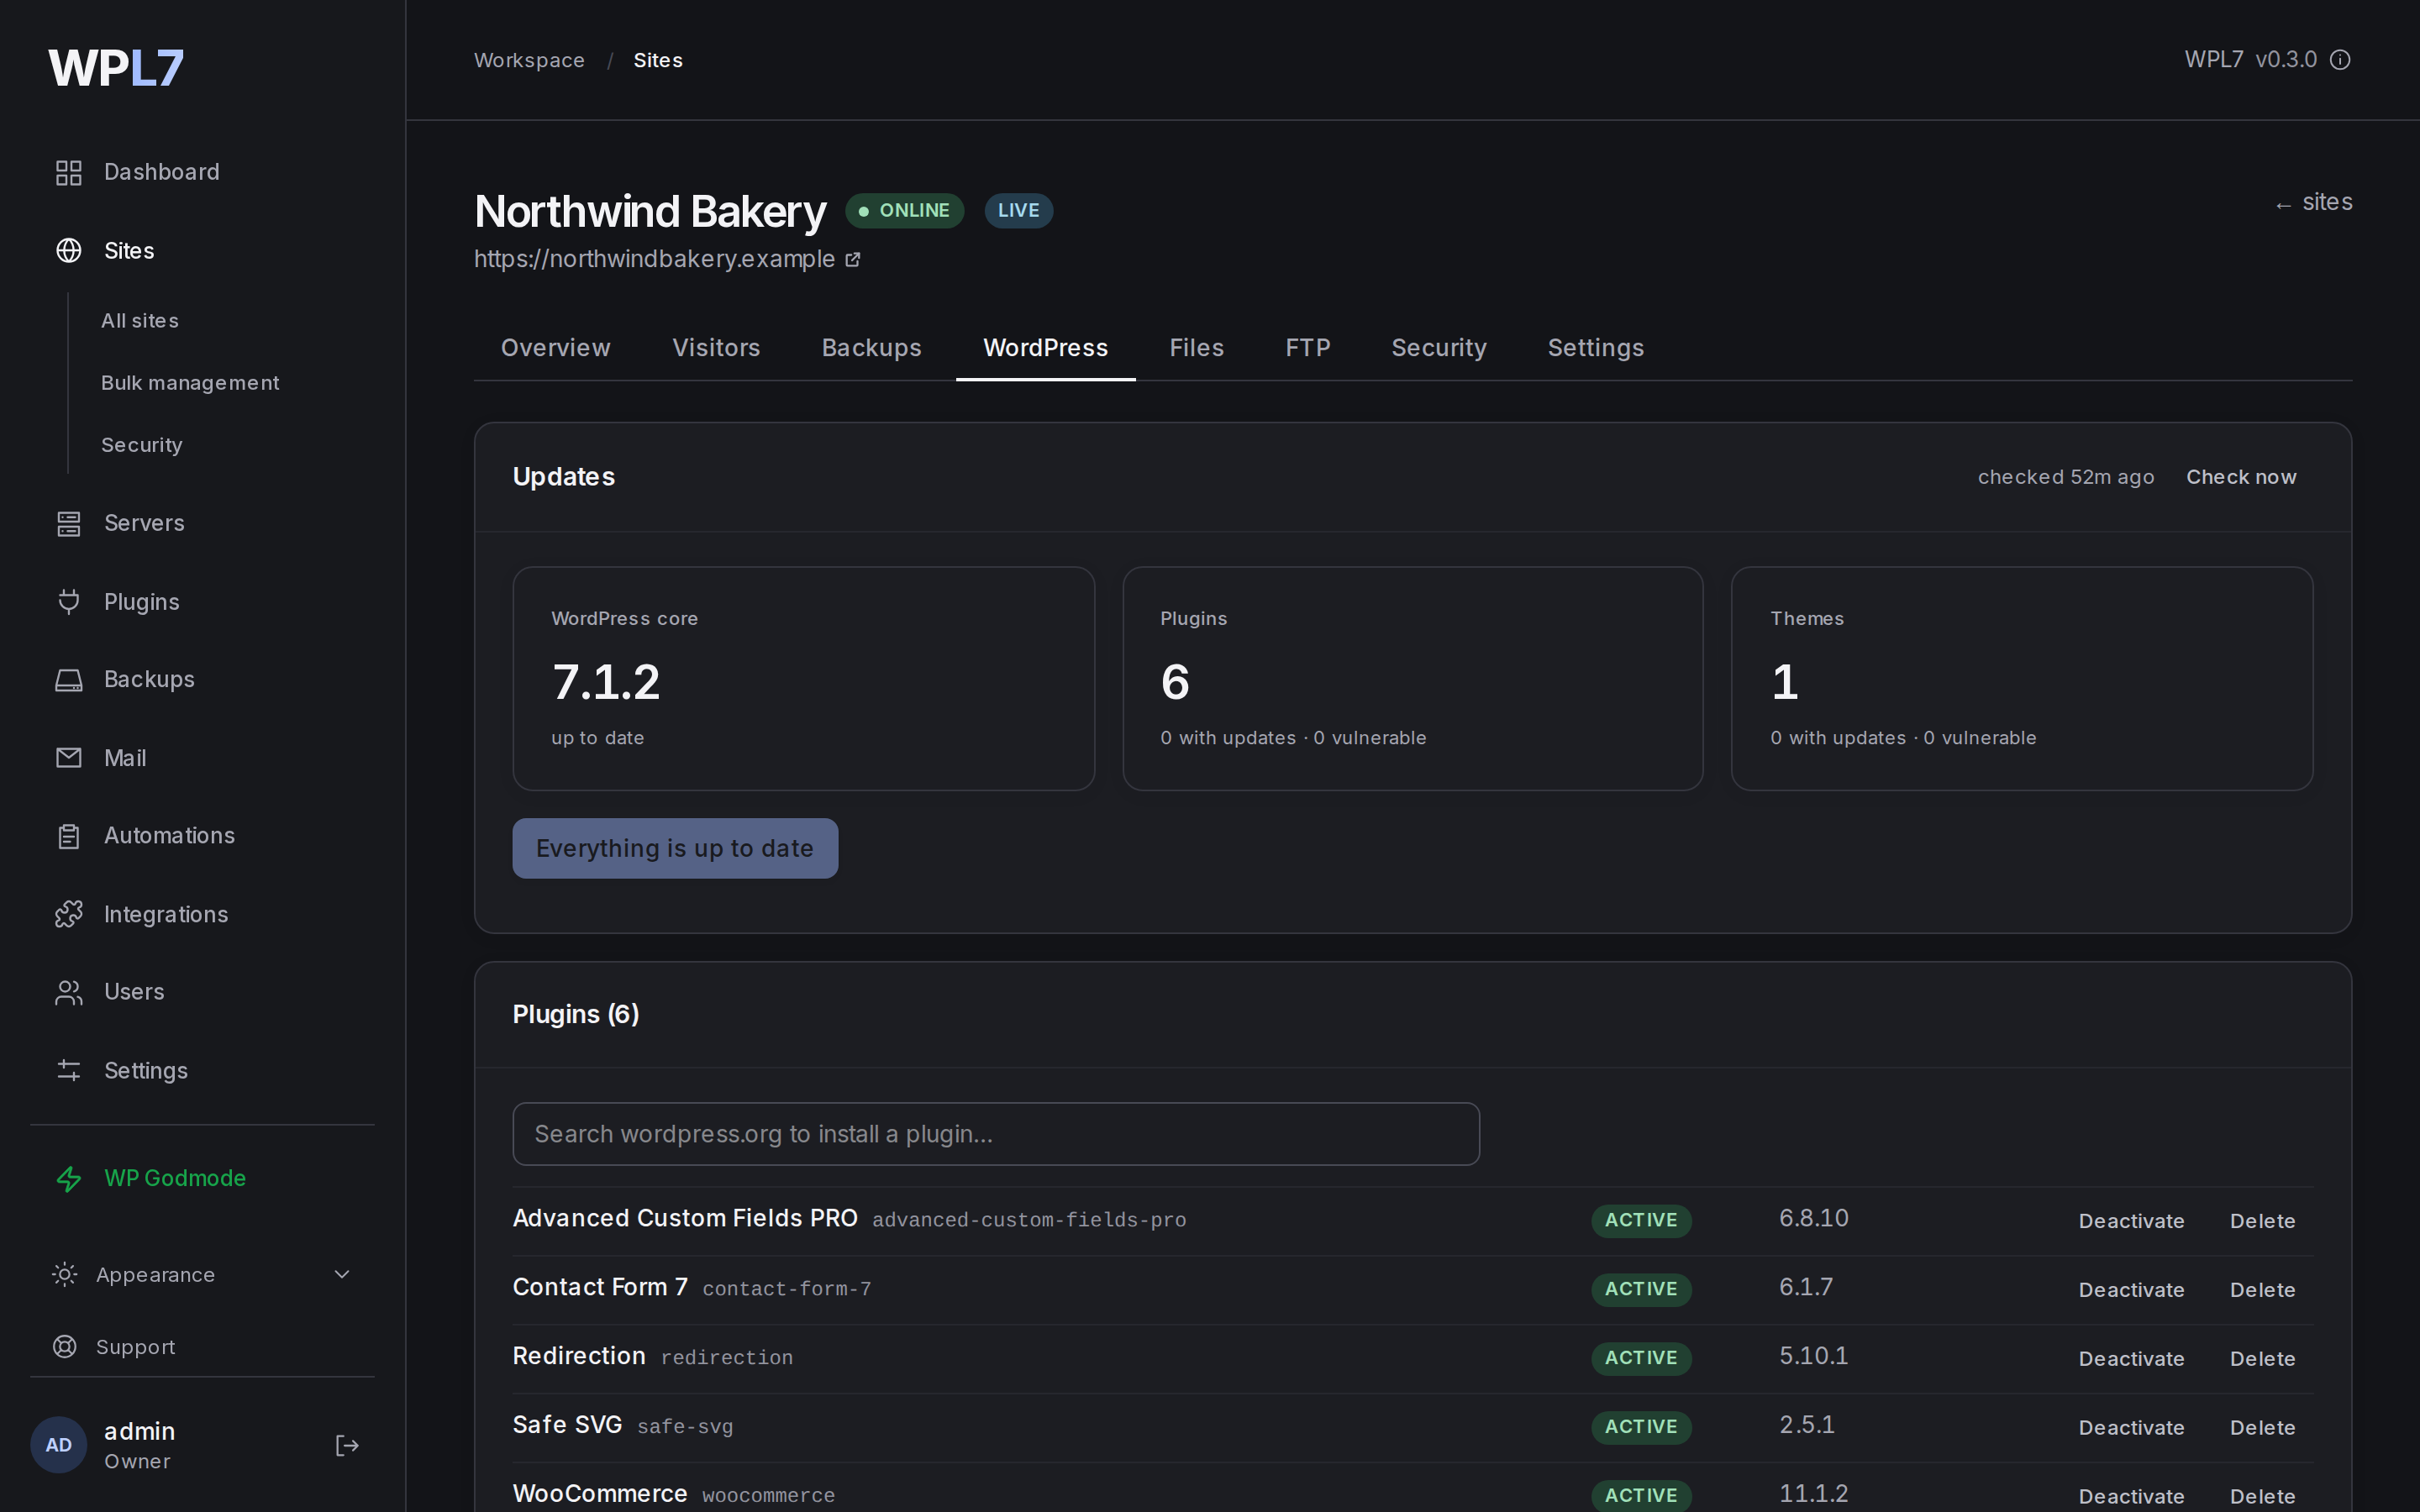Select All sites in sidebar
This screenshot has width=2420, height=1512.
click(x=140, y=321)
